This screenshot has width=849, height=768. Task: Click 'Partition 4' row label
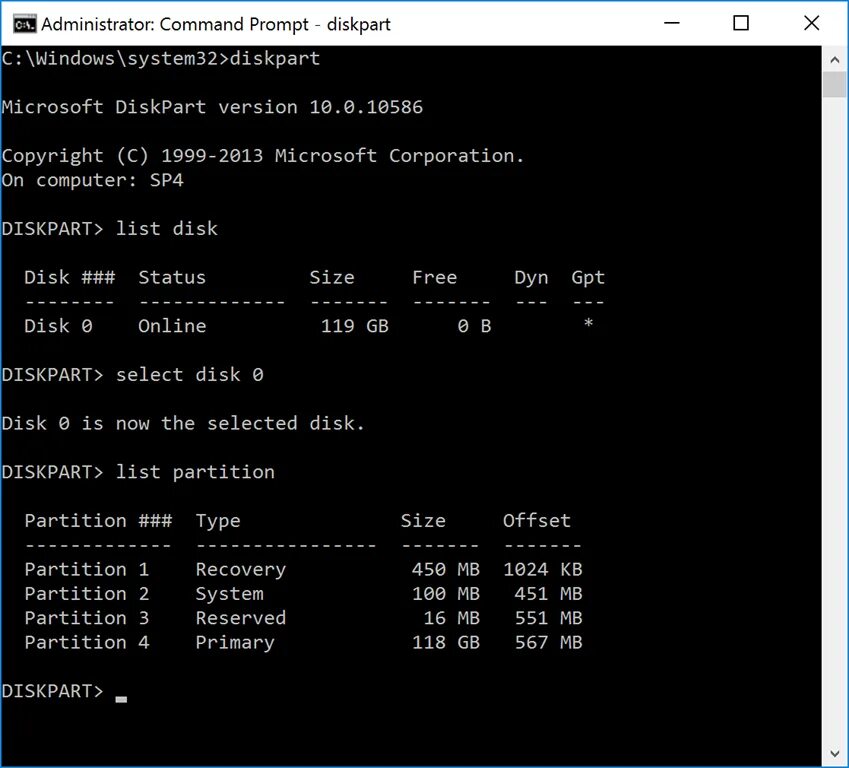(x=87, y=642)
